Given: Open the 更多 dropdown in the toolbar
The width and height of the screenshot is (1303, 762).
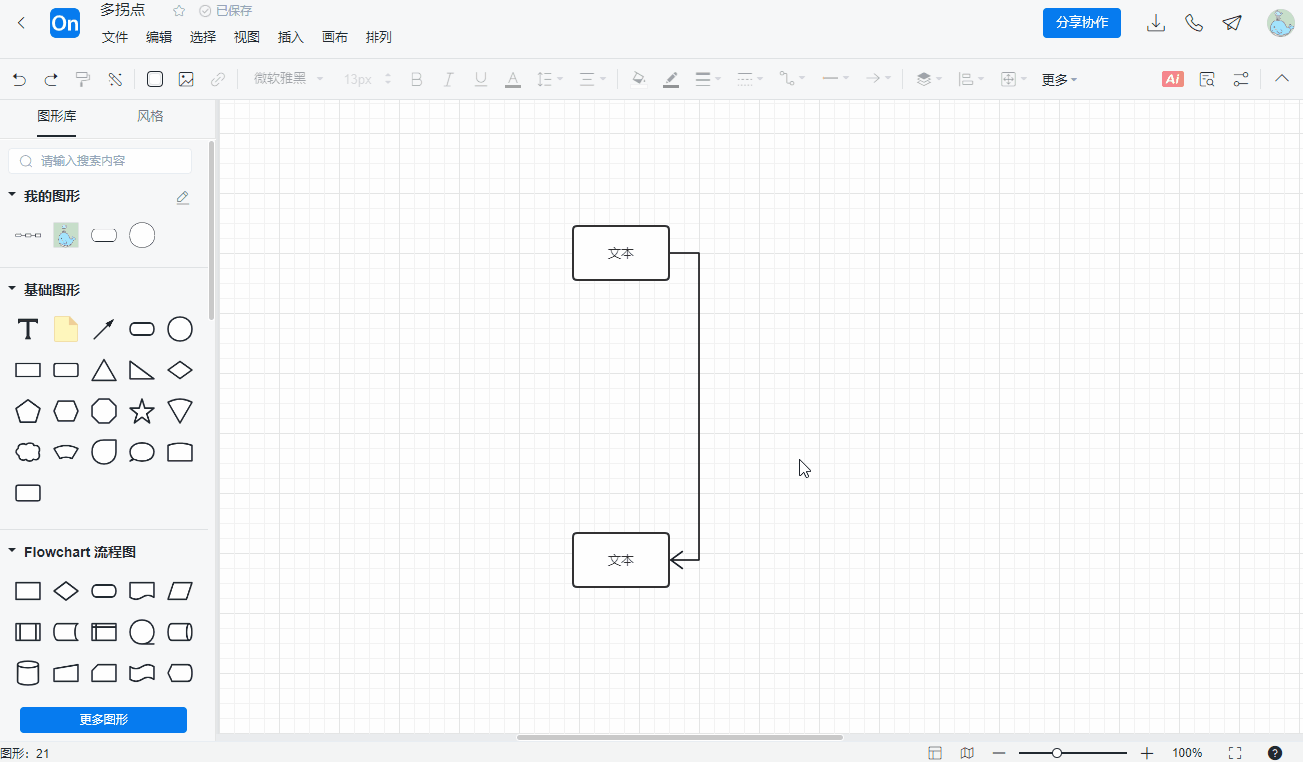Looking at the screenshot, I should pyautogui.click(x=1059, y=79).
